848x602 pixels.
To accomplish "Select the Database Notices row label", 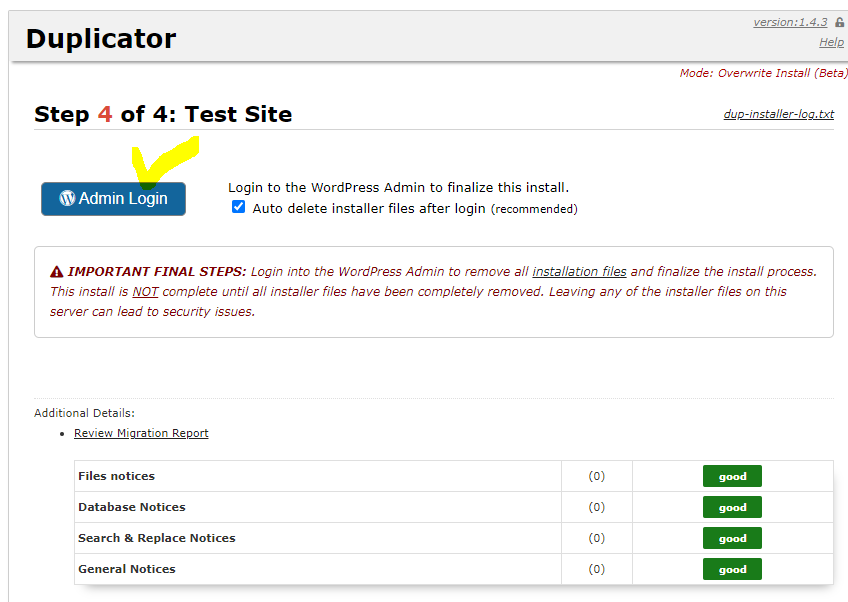I will 131,507.
